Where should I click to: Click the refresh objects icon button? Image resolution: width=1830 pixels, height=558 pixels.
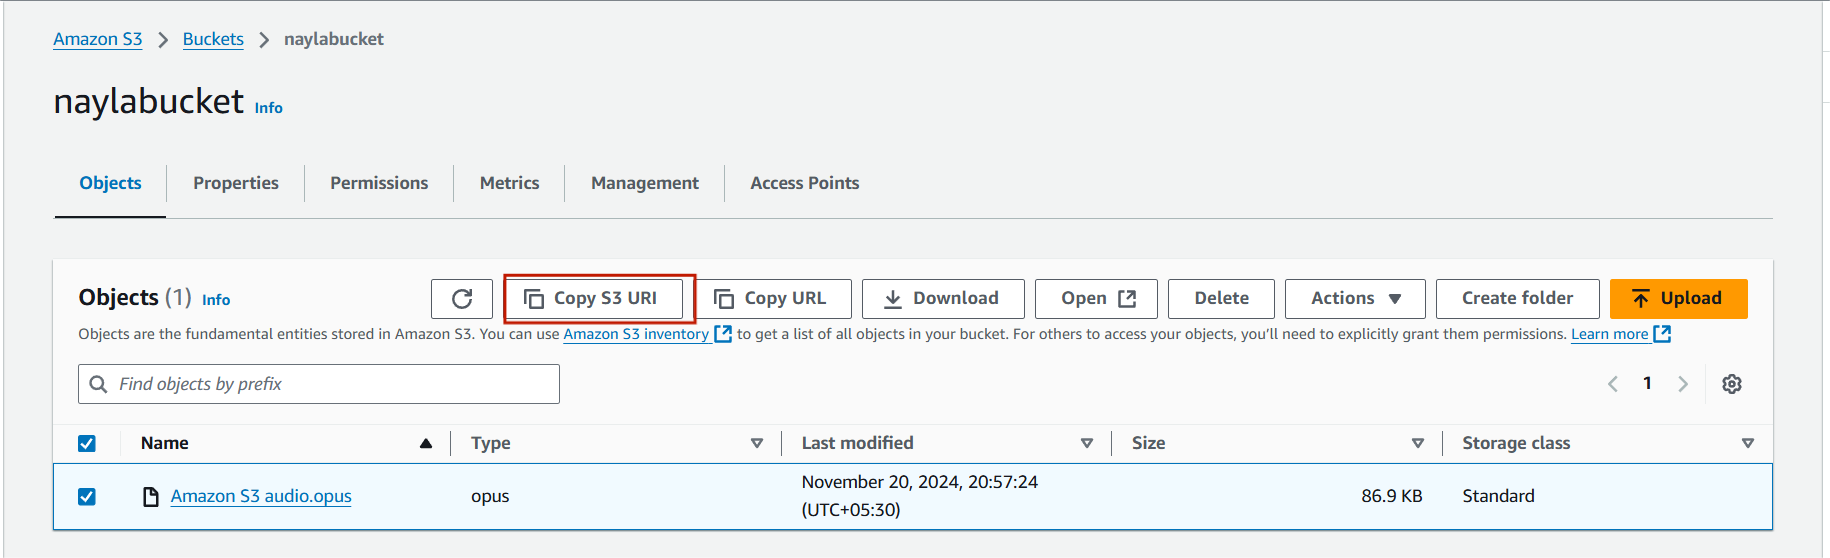coord(462,299)
